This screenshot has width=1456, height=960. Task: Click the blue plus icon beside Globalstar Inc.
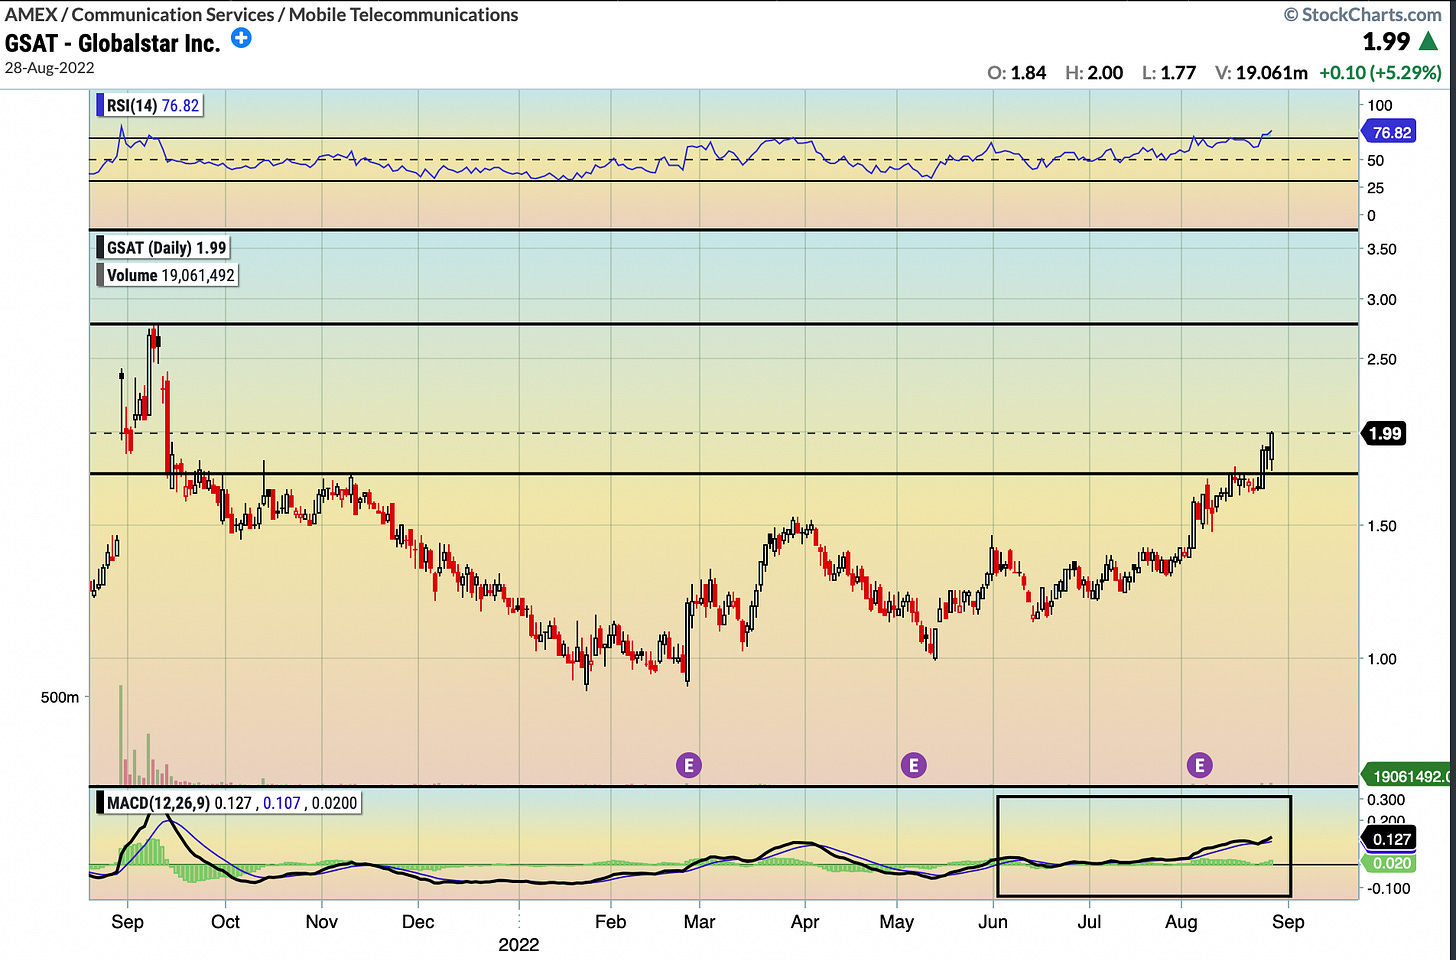pos(241,38)
